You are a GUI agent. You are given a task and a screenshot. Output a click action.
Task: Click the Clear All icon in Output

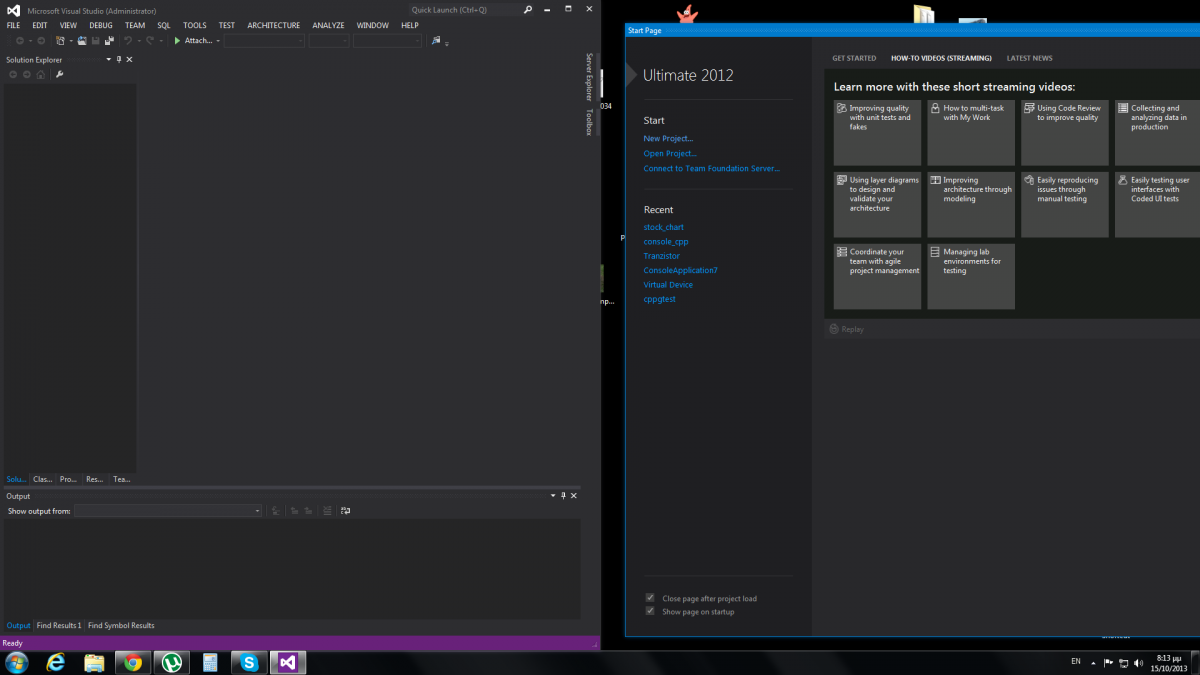pos(327,511)
